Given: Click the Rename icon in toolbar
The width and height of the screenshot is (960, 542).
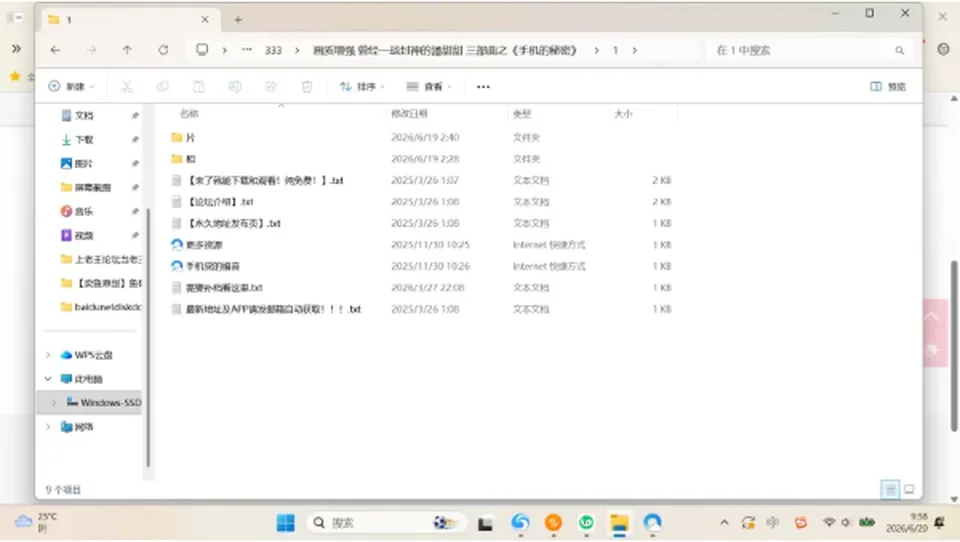Looking at the screenshot, I should coord(235,86).
